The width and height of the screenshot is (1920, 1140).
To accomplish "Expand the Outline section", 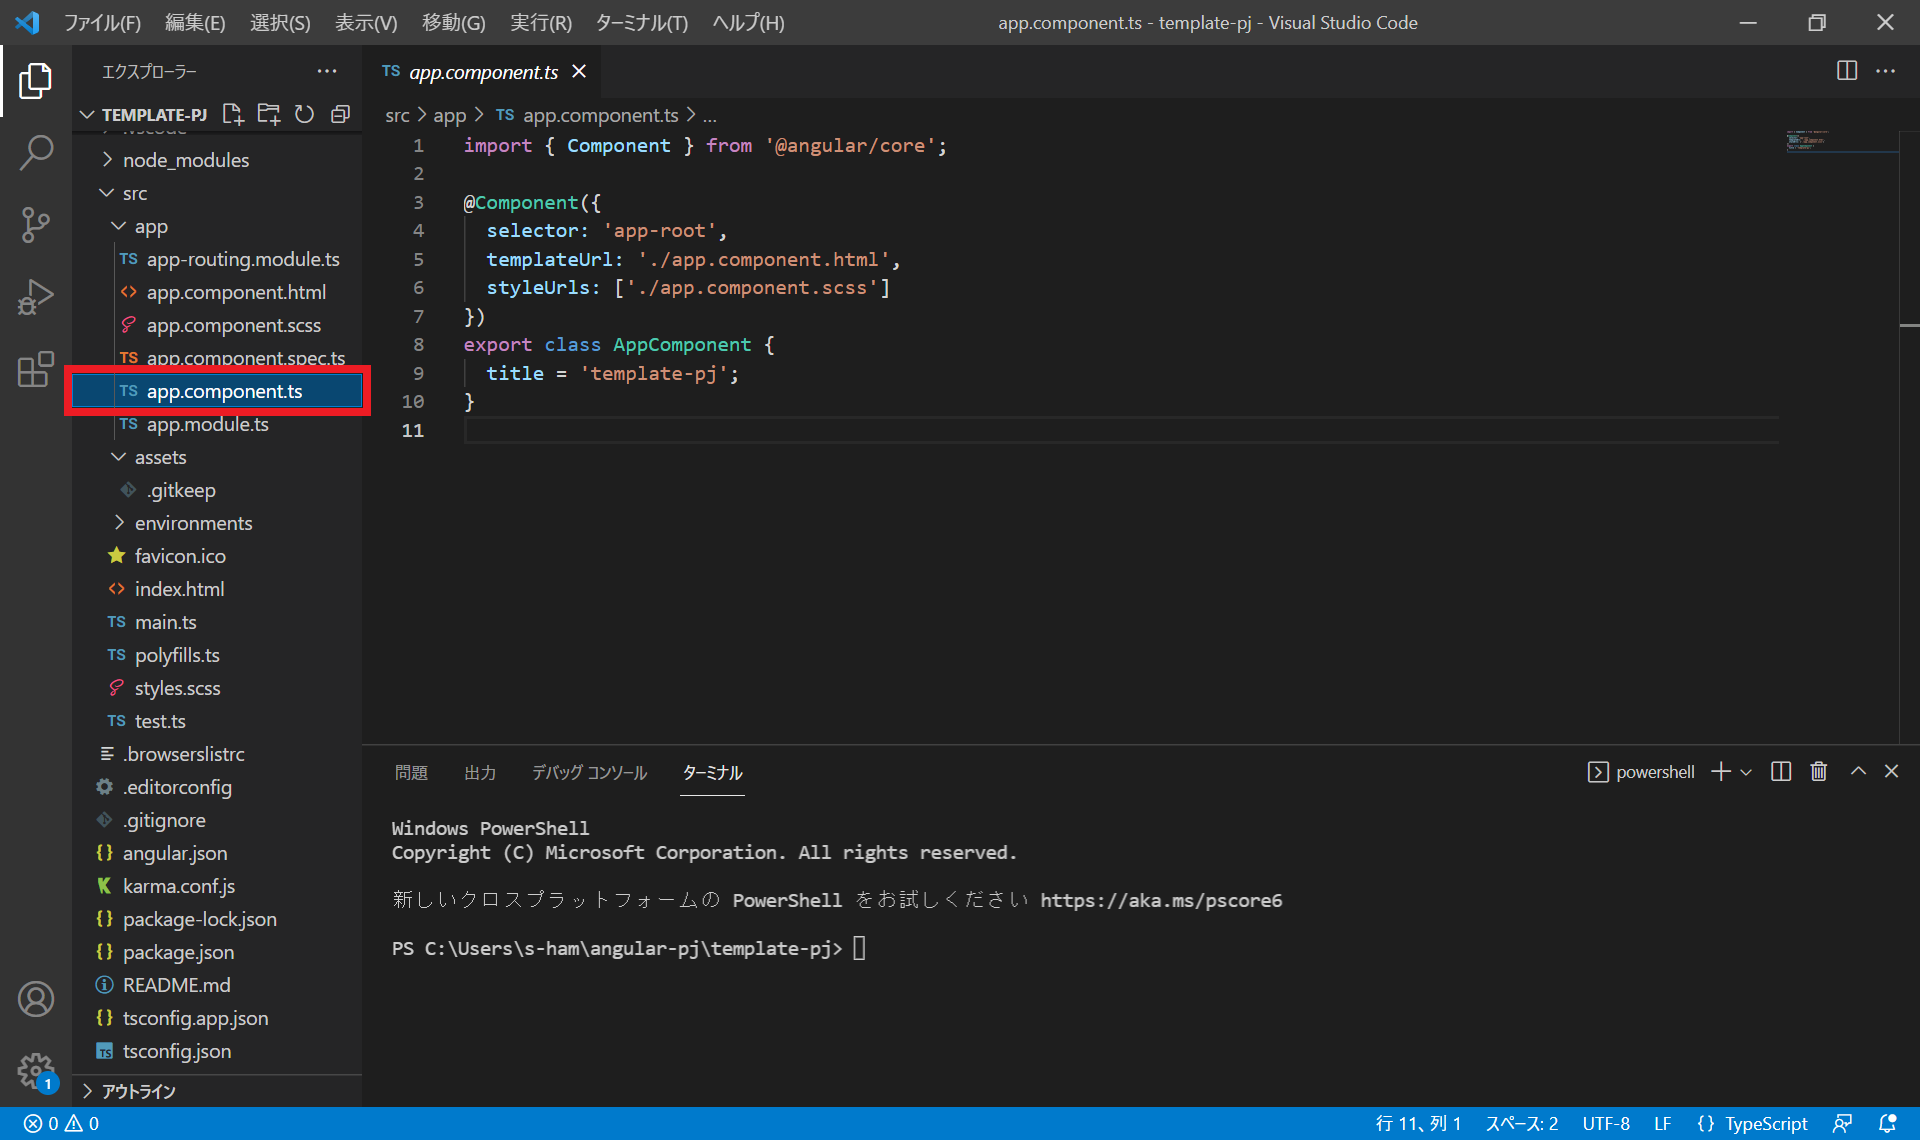I will pyautogui.click(x=138, y=1091).
